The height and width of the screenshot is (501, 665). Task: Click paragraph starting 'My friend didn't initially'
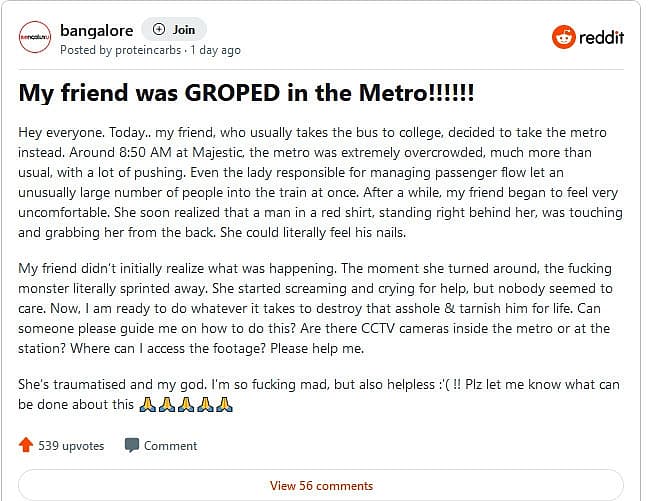tap(315, 308)
